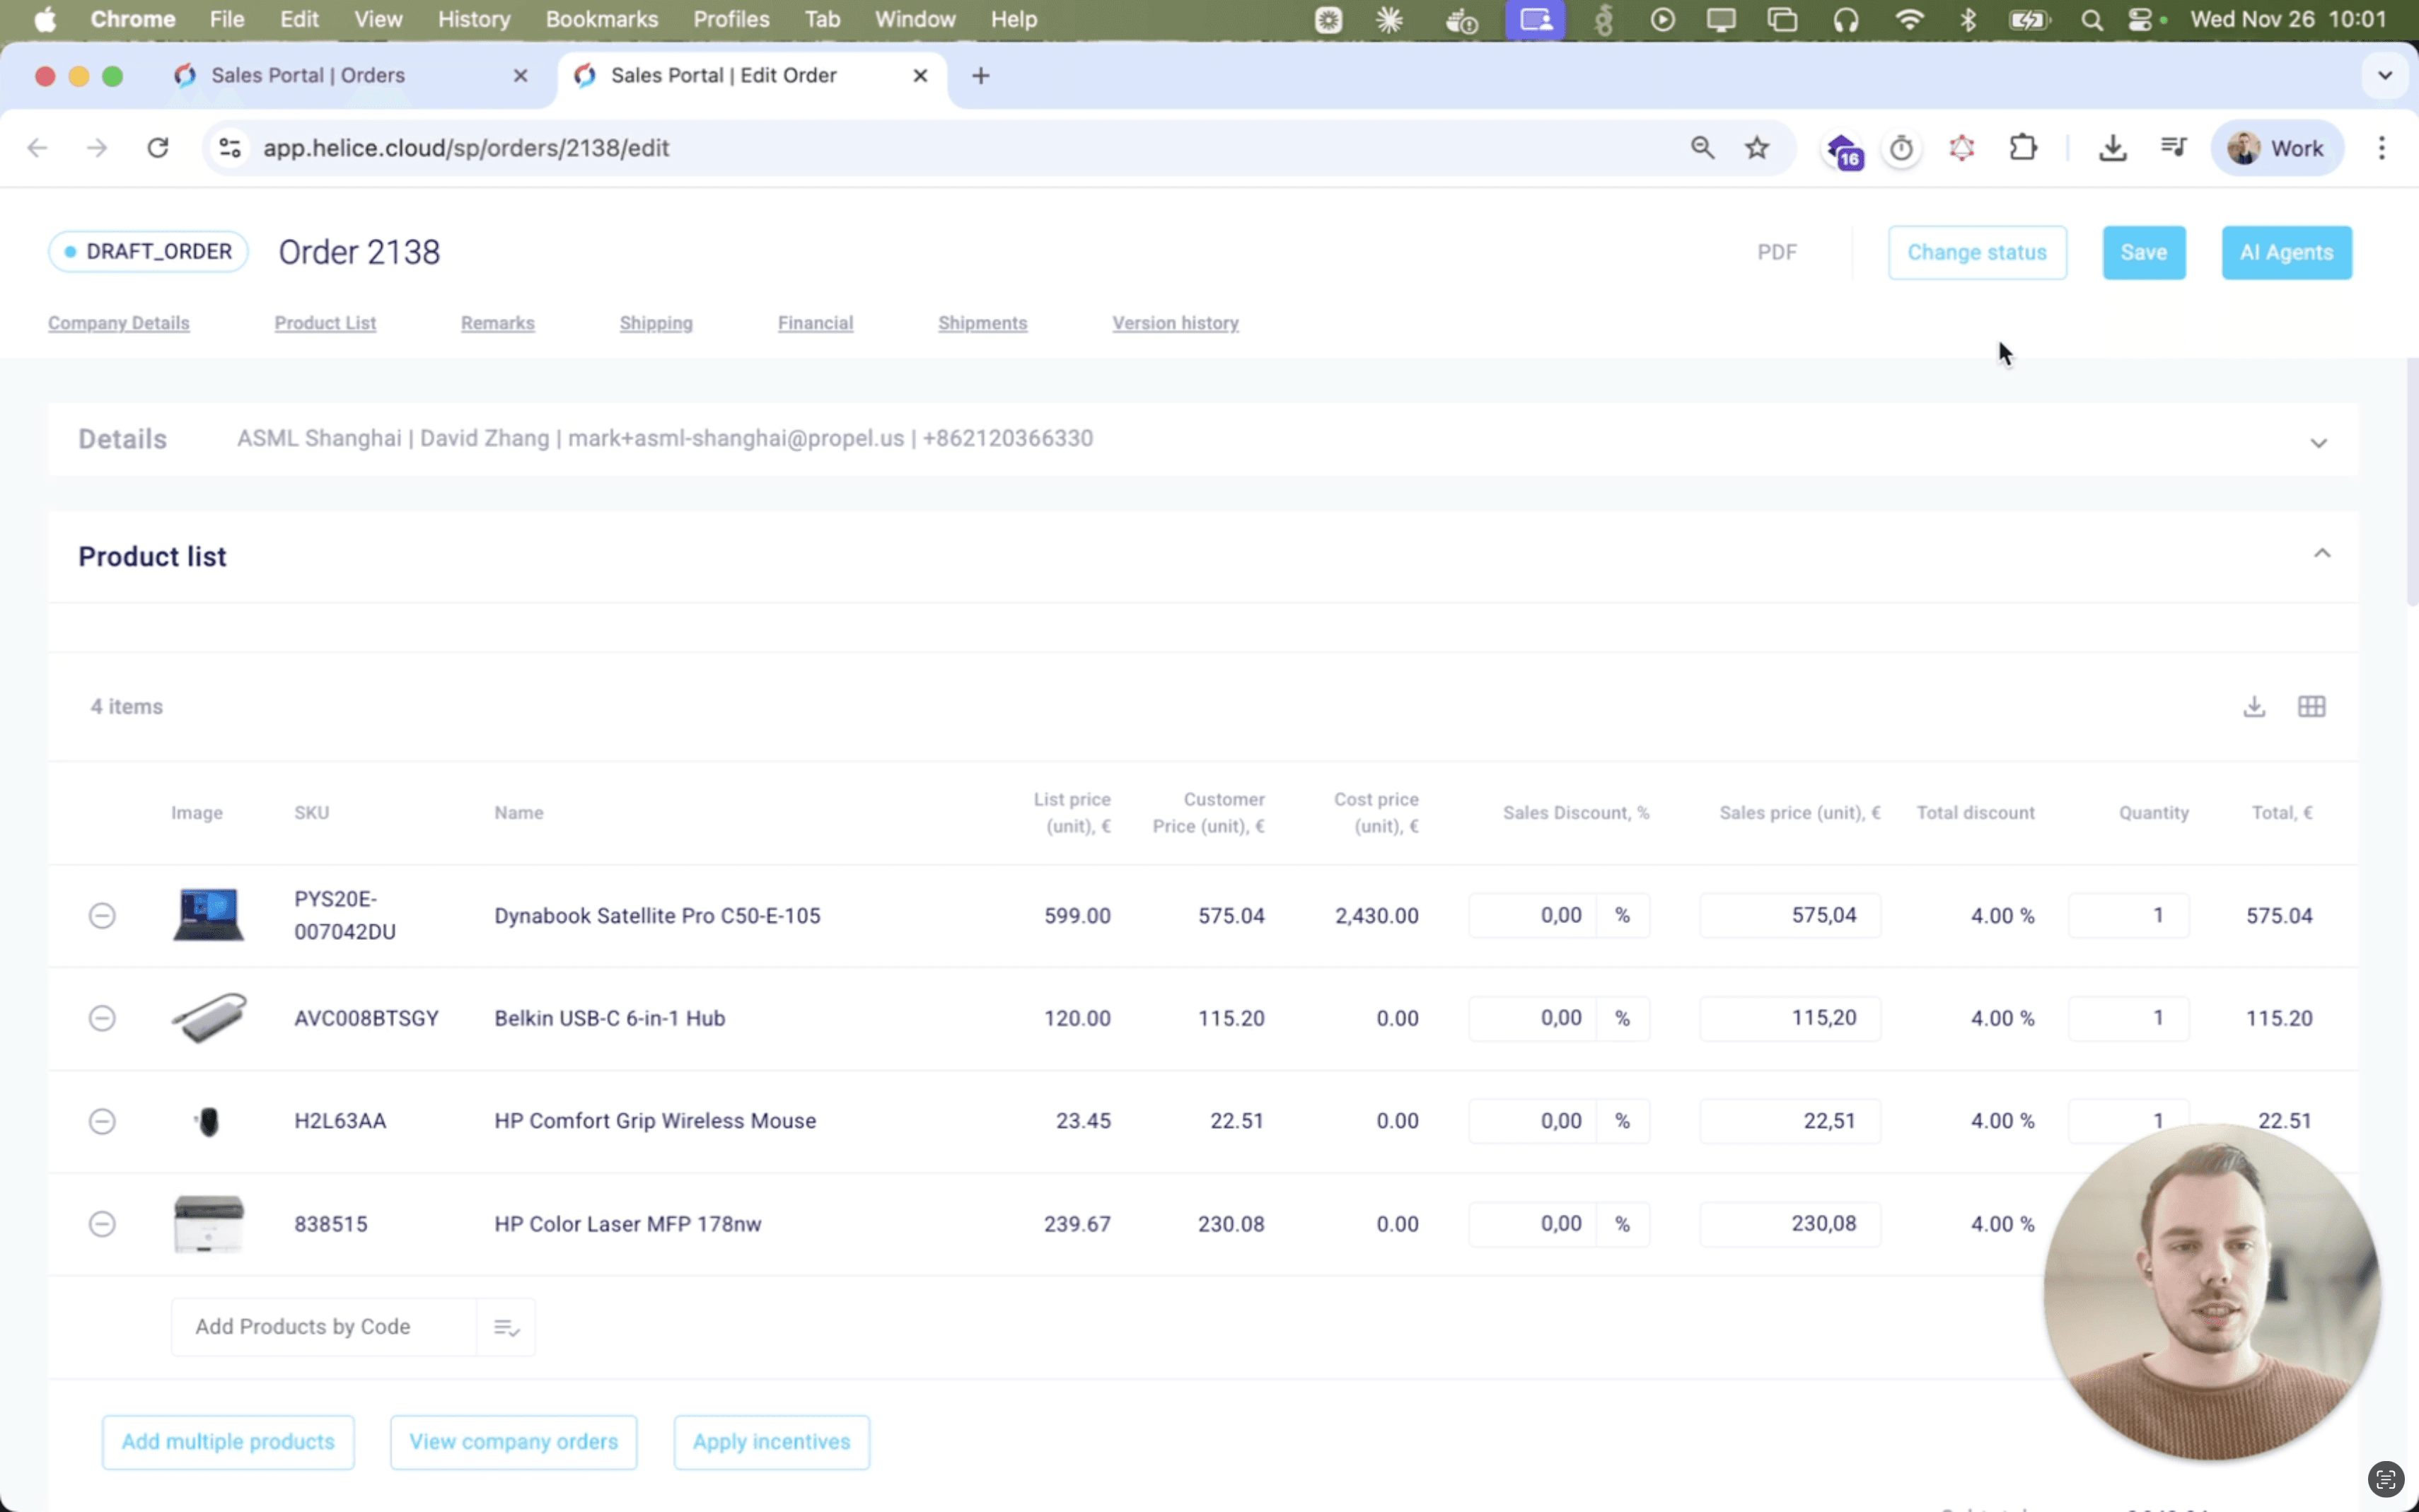This screenshot has height=1512, width=2419.
Task: Click Apply incentives button
Action: (771, 1441)
